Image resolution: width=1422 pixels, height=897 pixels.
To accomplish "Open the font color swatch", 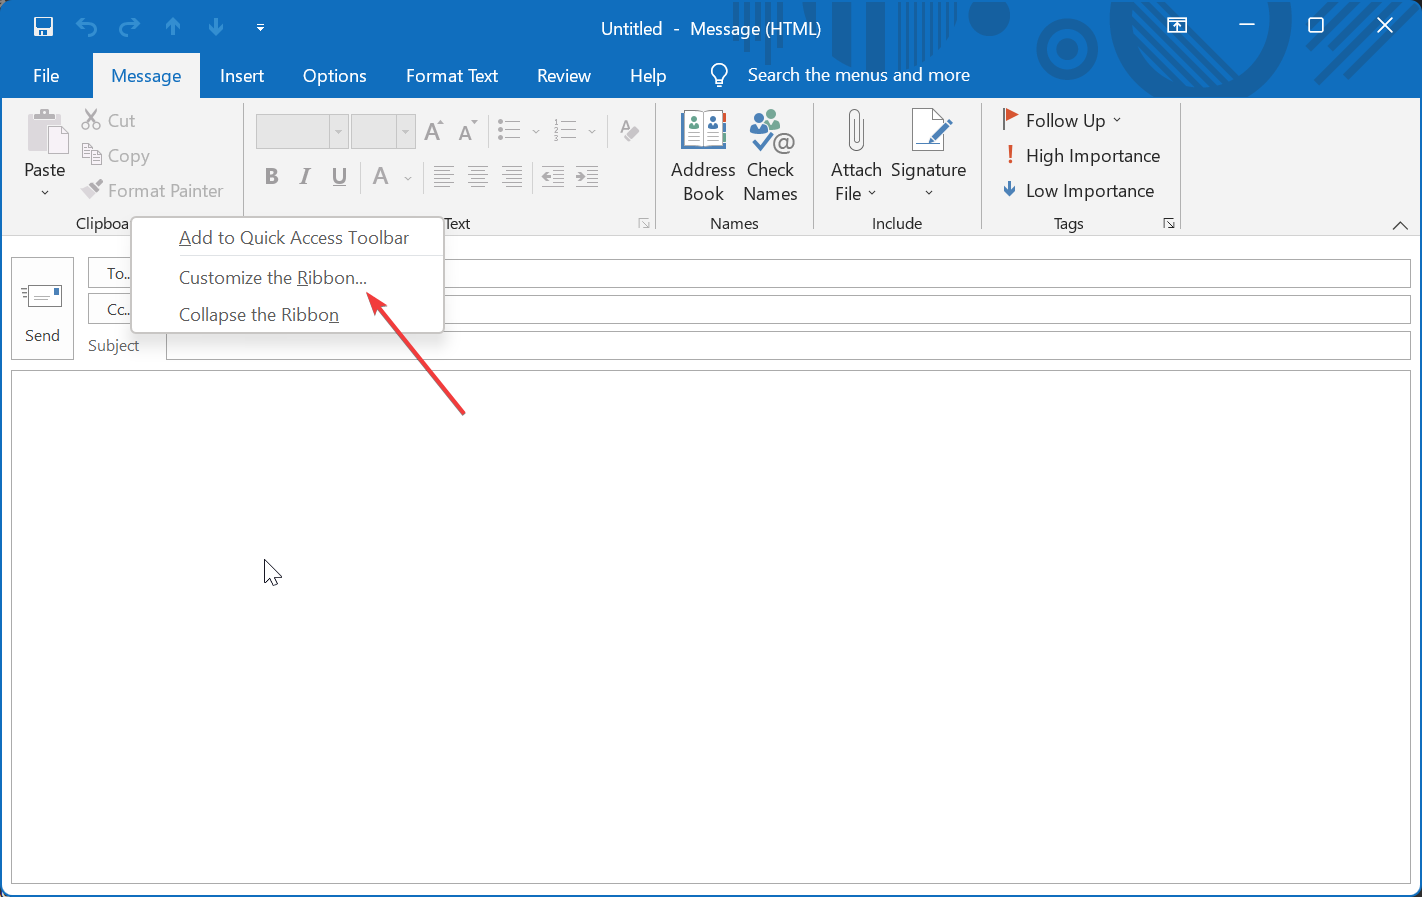I will (379, 176).
